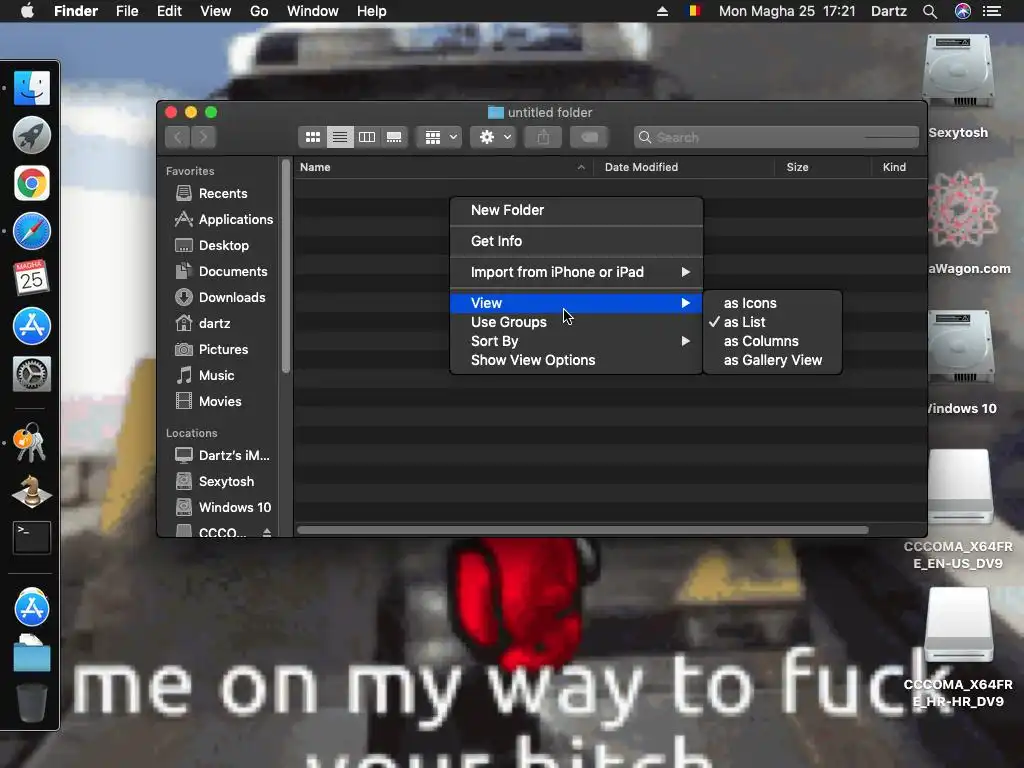Select Windows 10 in sidebar Locations
The width and height of the screenshot is (1024, 768).
click(x=223, y=507)
